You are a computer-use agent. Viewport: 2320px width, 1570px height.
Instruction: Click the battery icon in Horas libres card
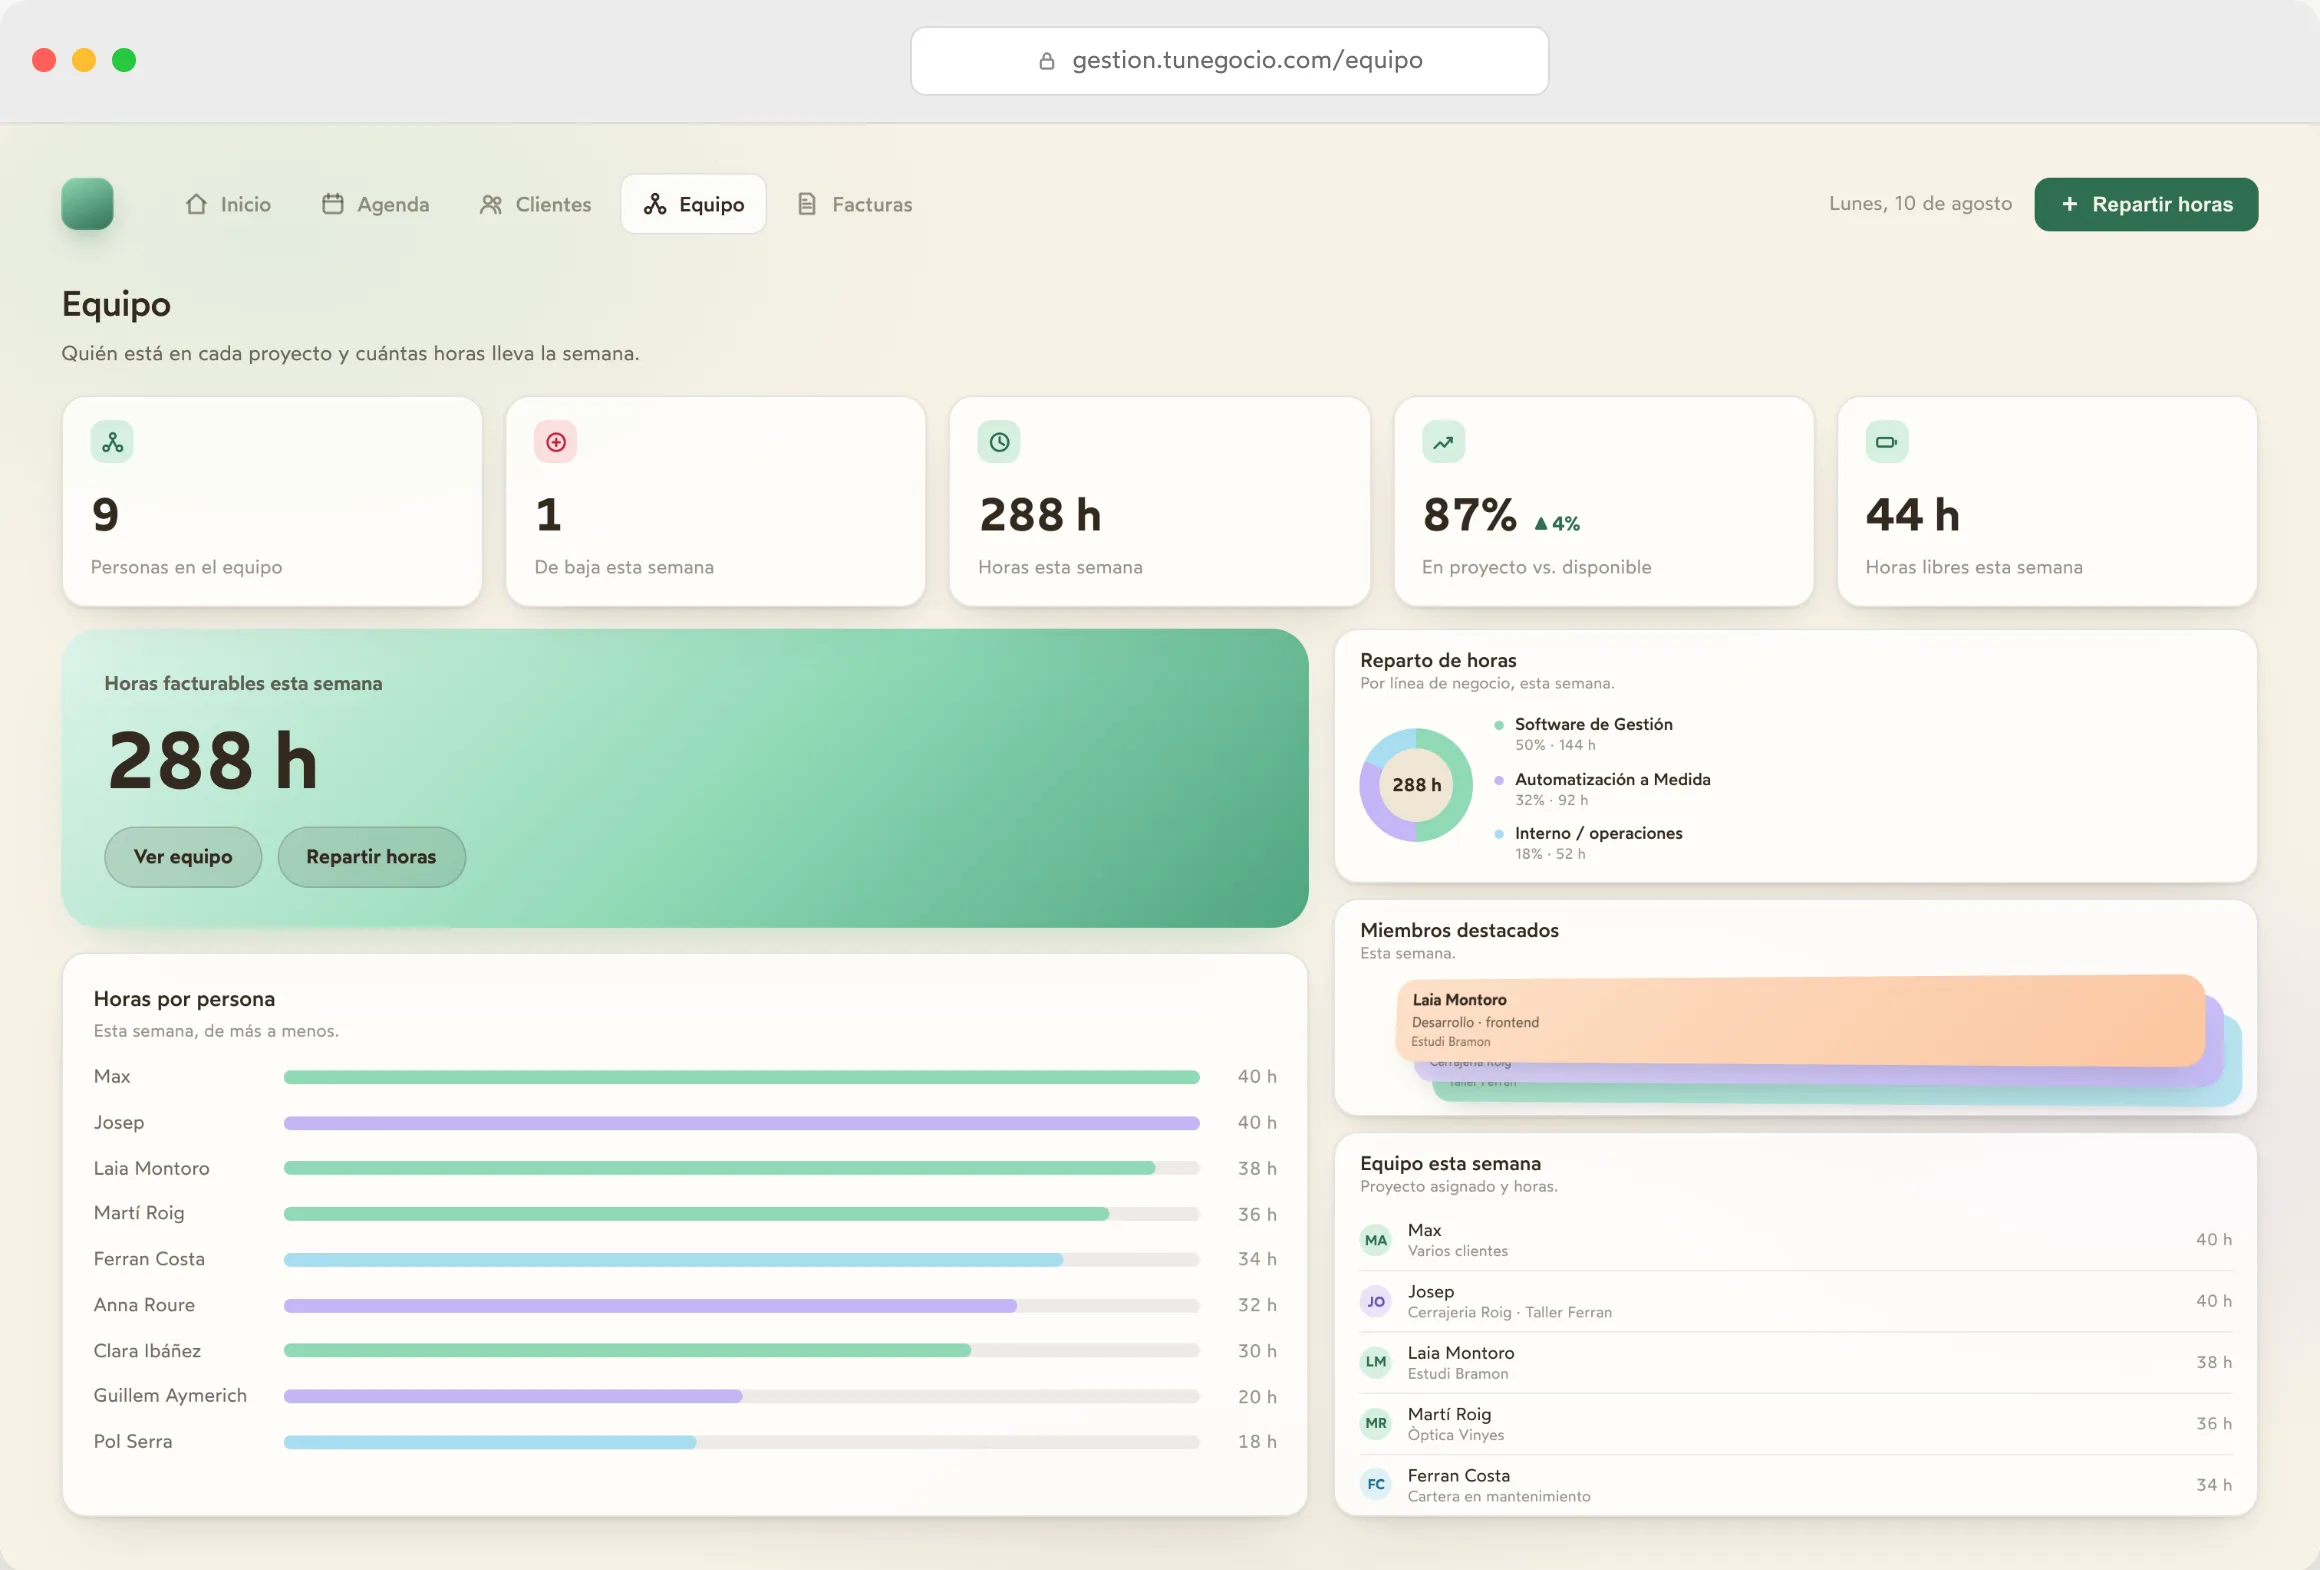tap(1886, 442)
